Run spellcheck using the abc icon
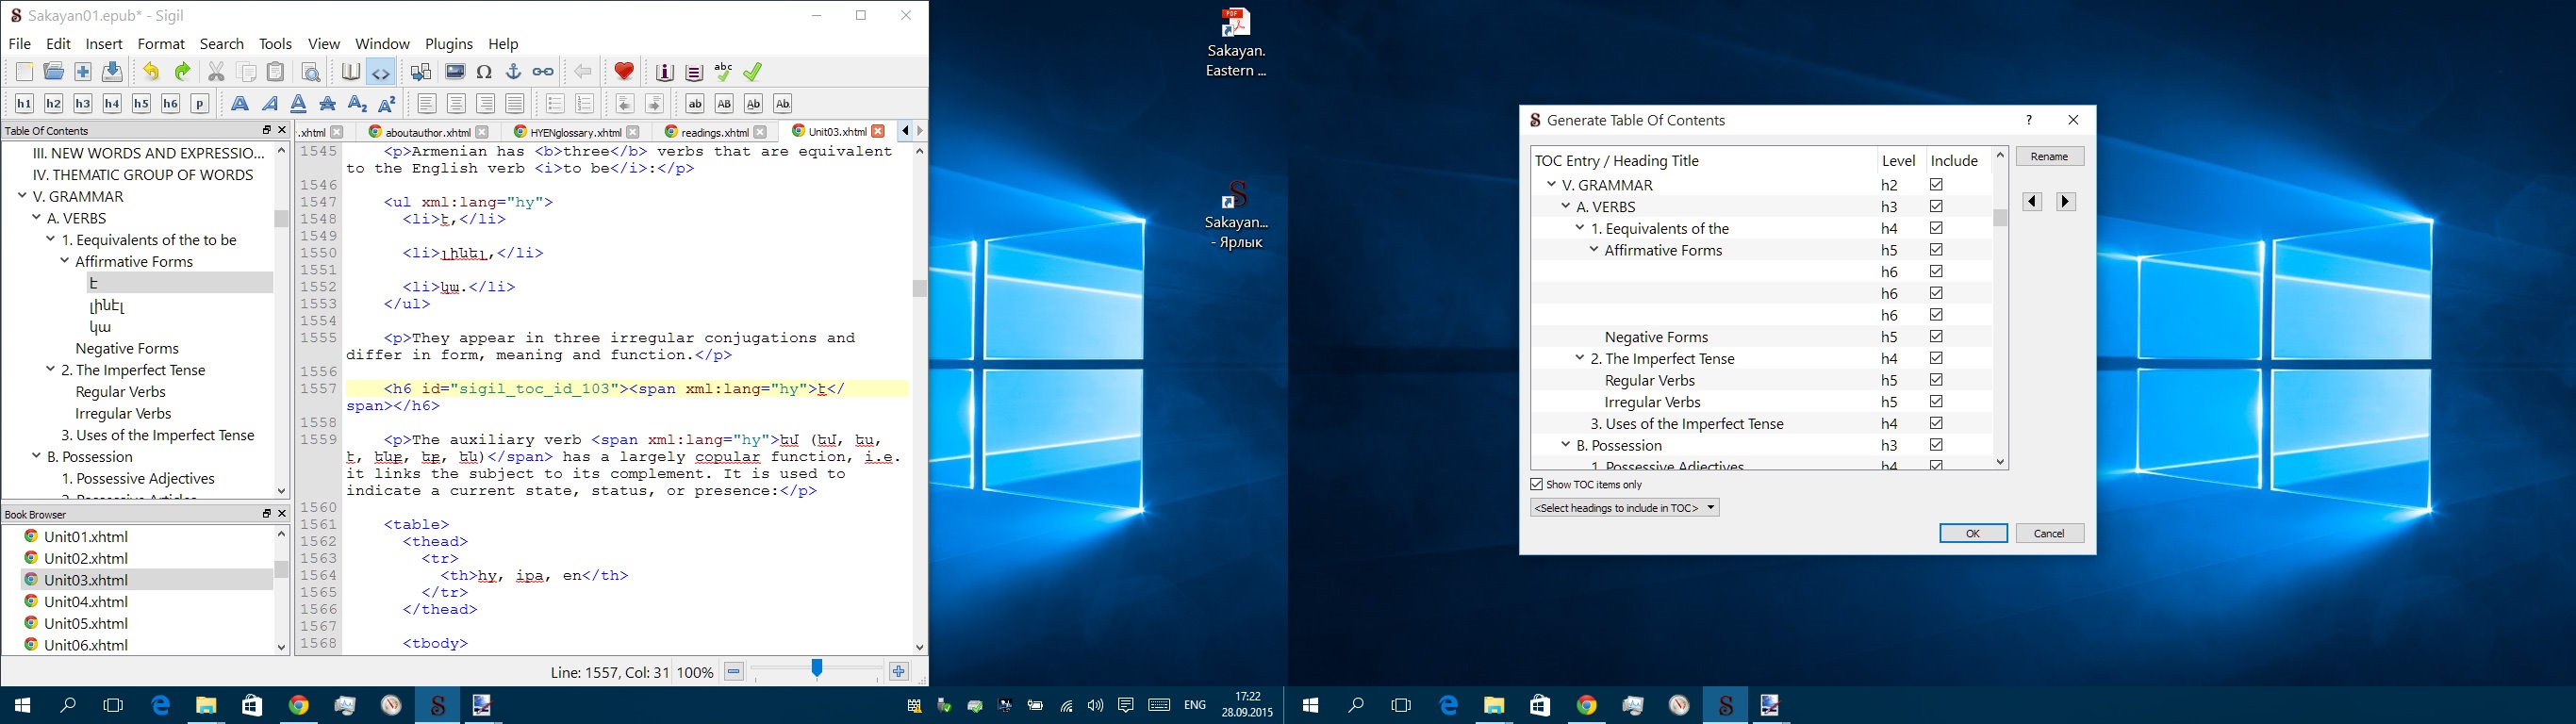This screenshot has width=2576, height=724. click(x=723, y=72)
